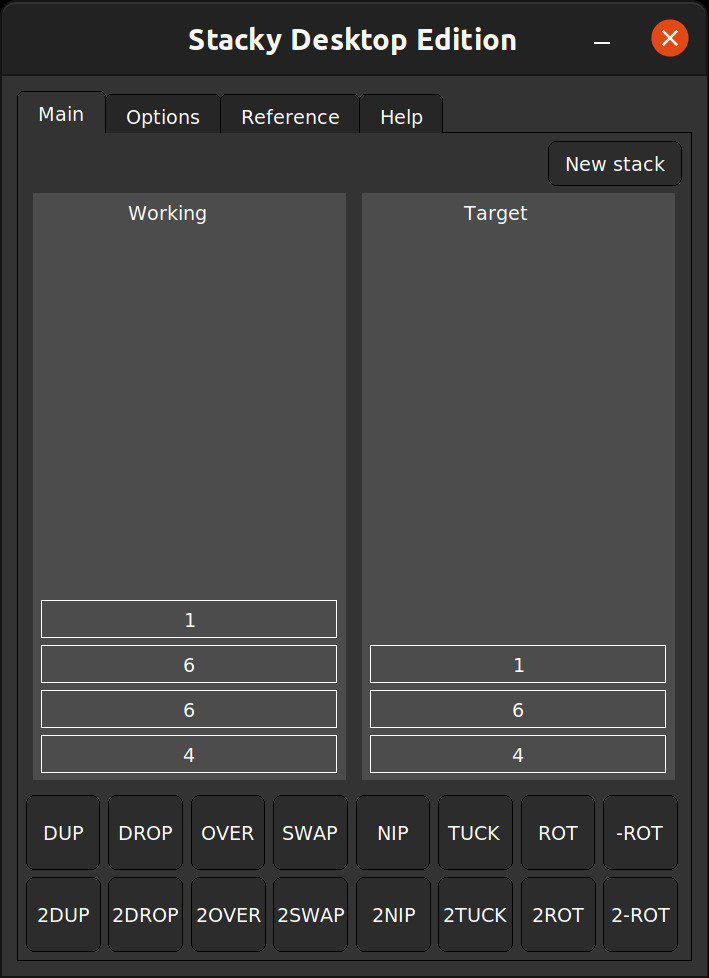The width and height of the screenshot is (709, 978).
Task: Click the 2DROP button
Action: point(145,914)
